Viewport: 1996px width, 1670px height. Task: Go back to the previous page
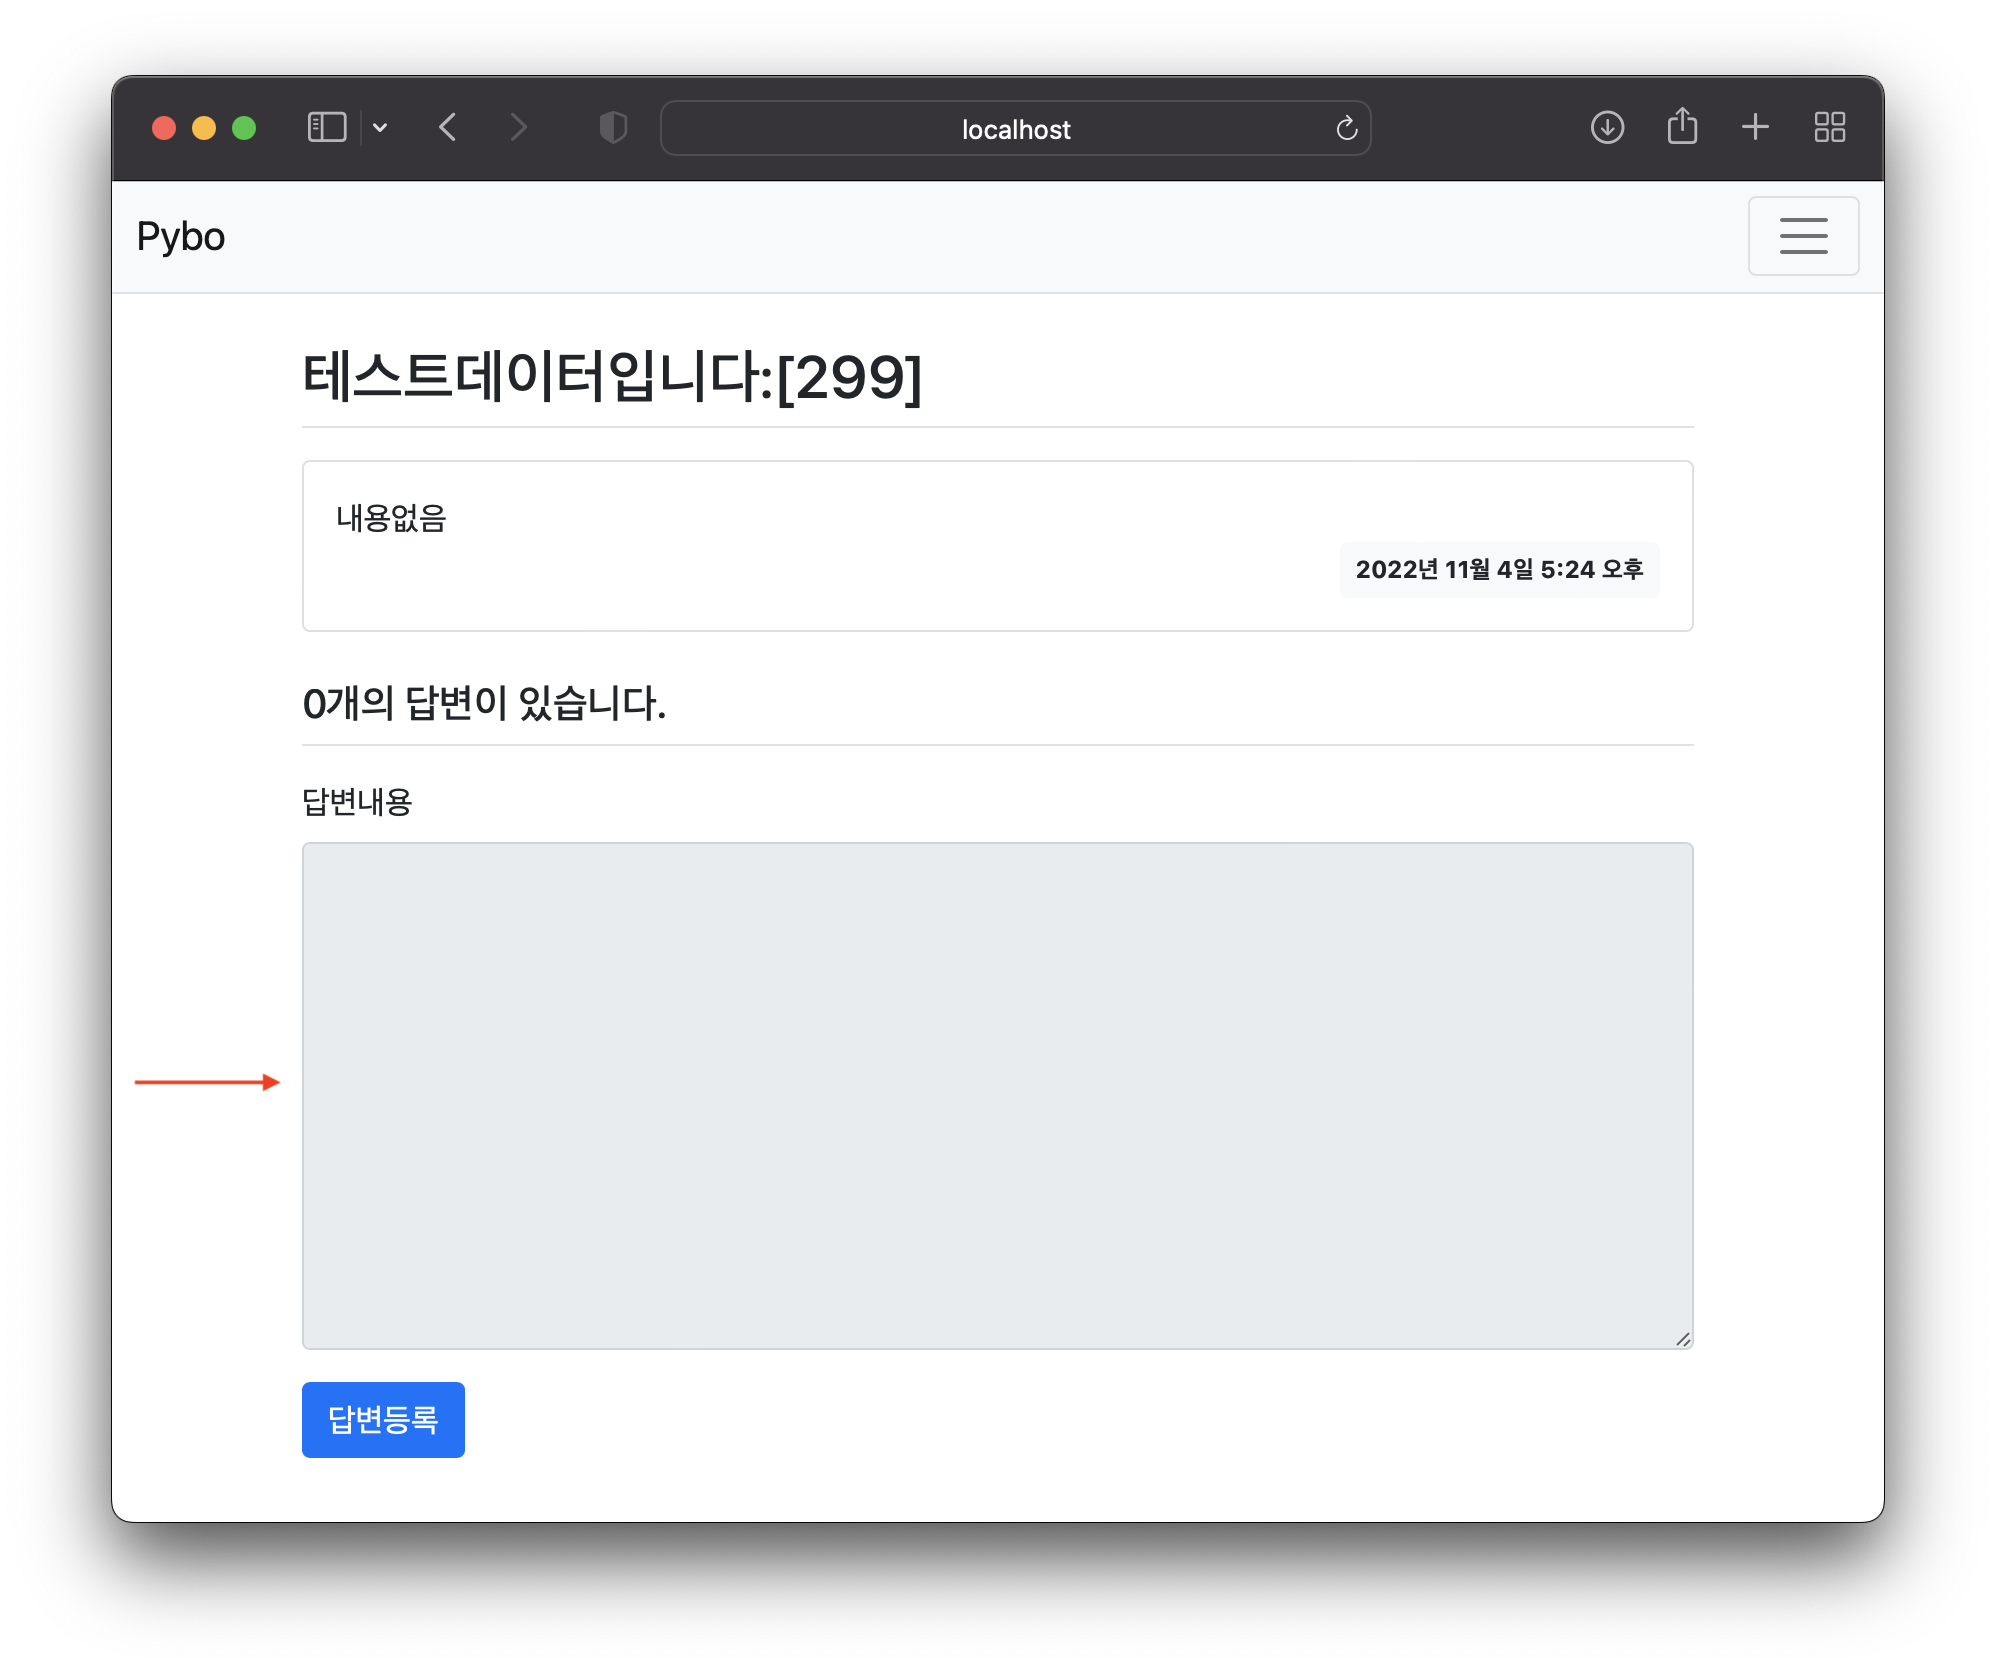coord(448,128)
